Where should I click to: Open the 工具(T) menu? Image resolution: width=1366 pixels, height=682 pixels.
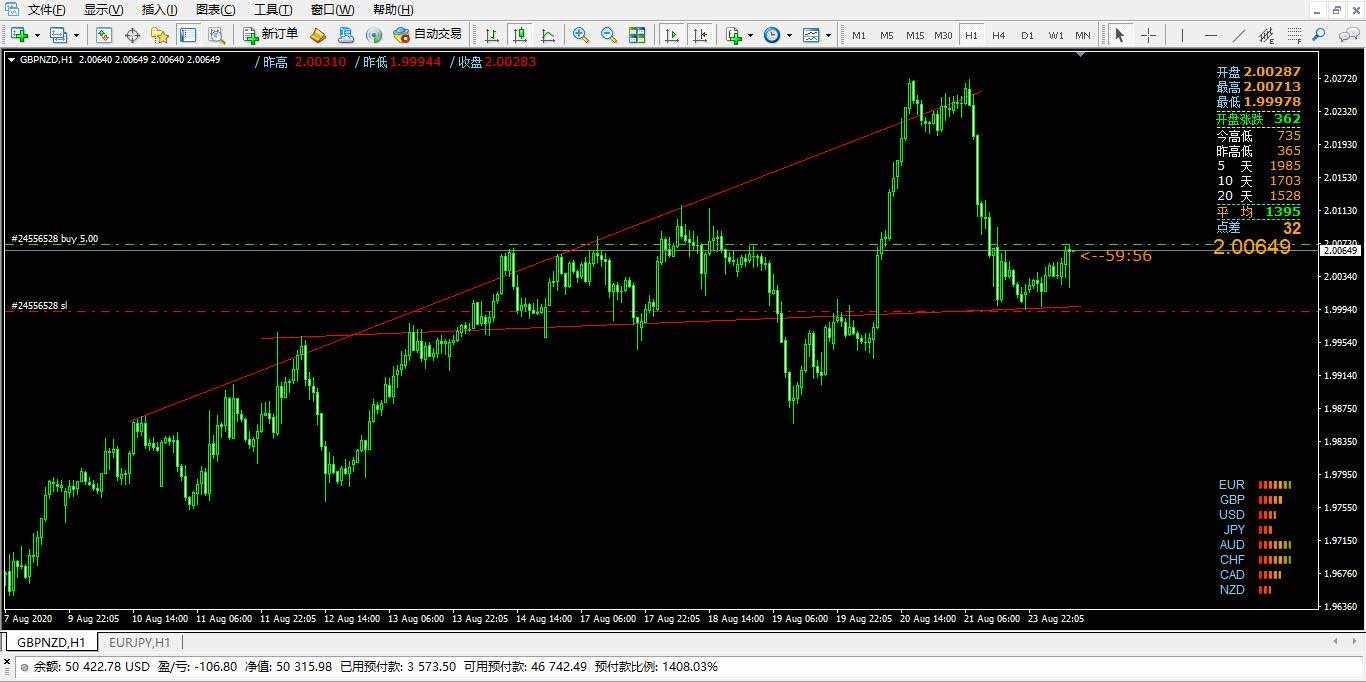273,10
